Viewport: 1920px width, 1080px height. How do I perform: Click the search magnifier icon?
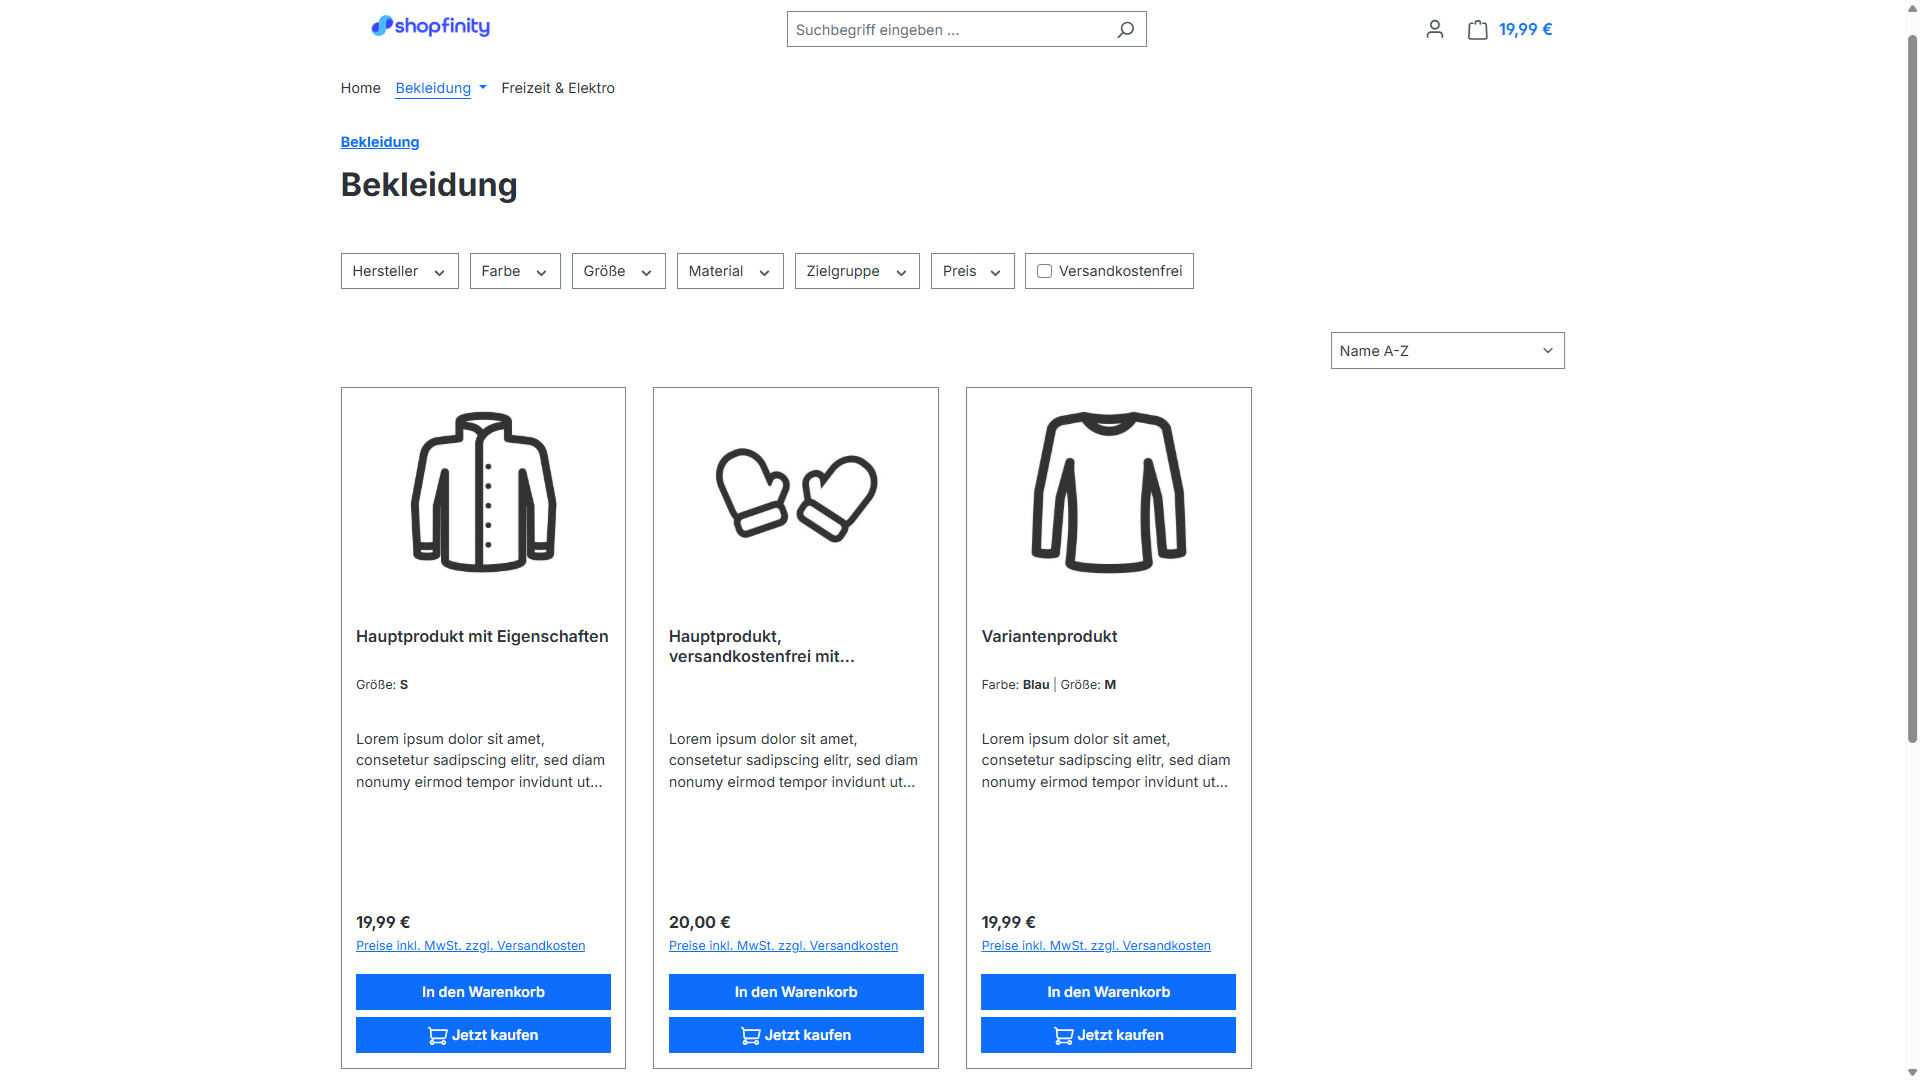pyautogui.click(x=1126, y=30)
